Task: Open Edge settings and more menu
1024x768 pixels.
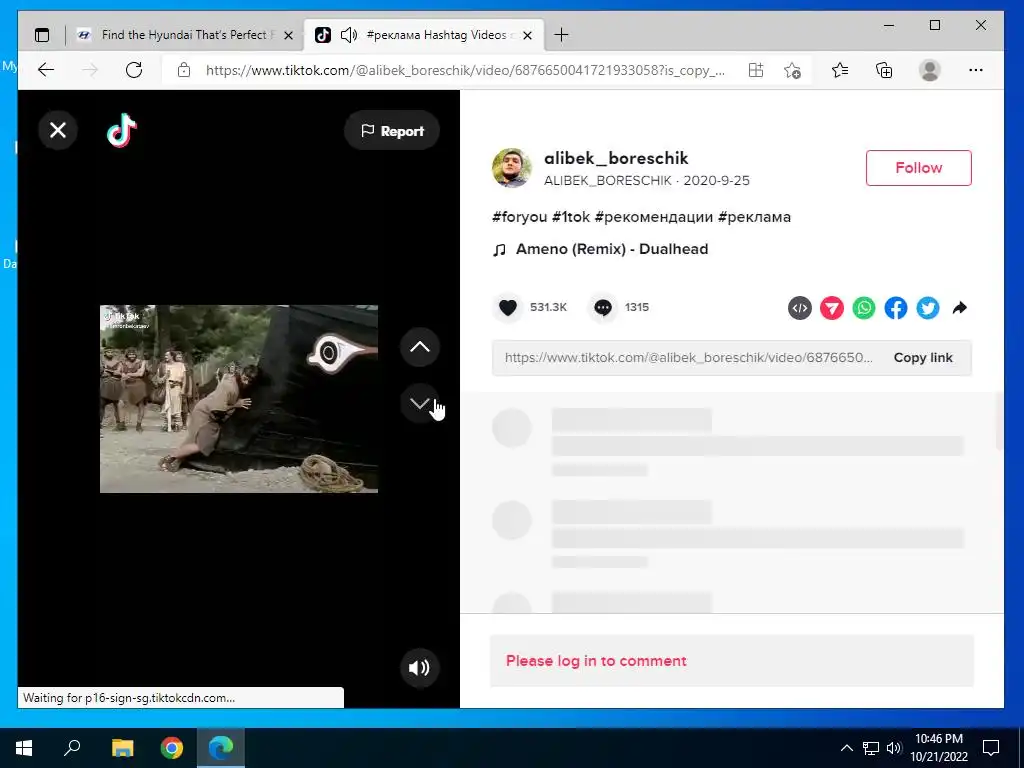Action: tap(976, 70)
